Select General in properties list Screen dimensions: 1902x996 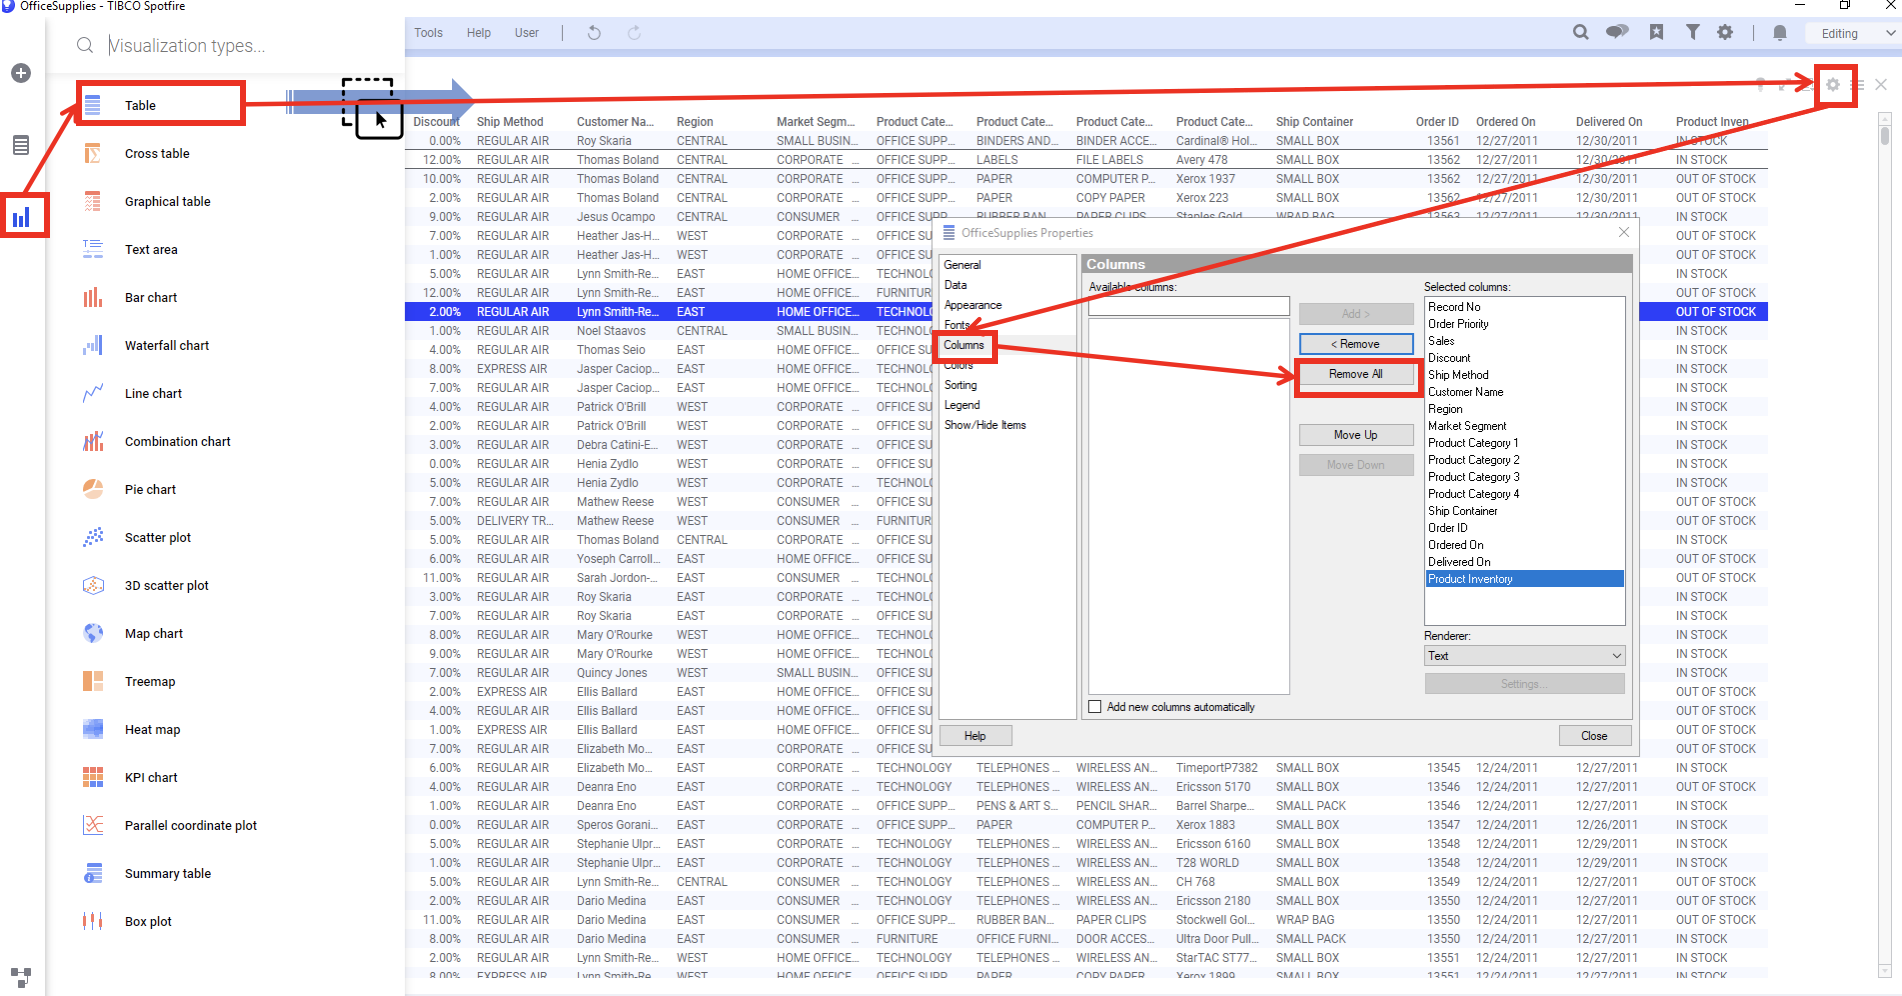pos(962,265)
